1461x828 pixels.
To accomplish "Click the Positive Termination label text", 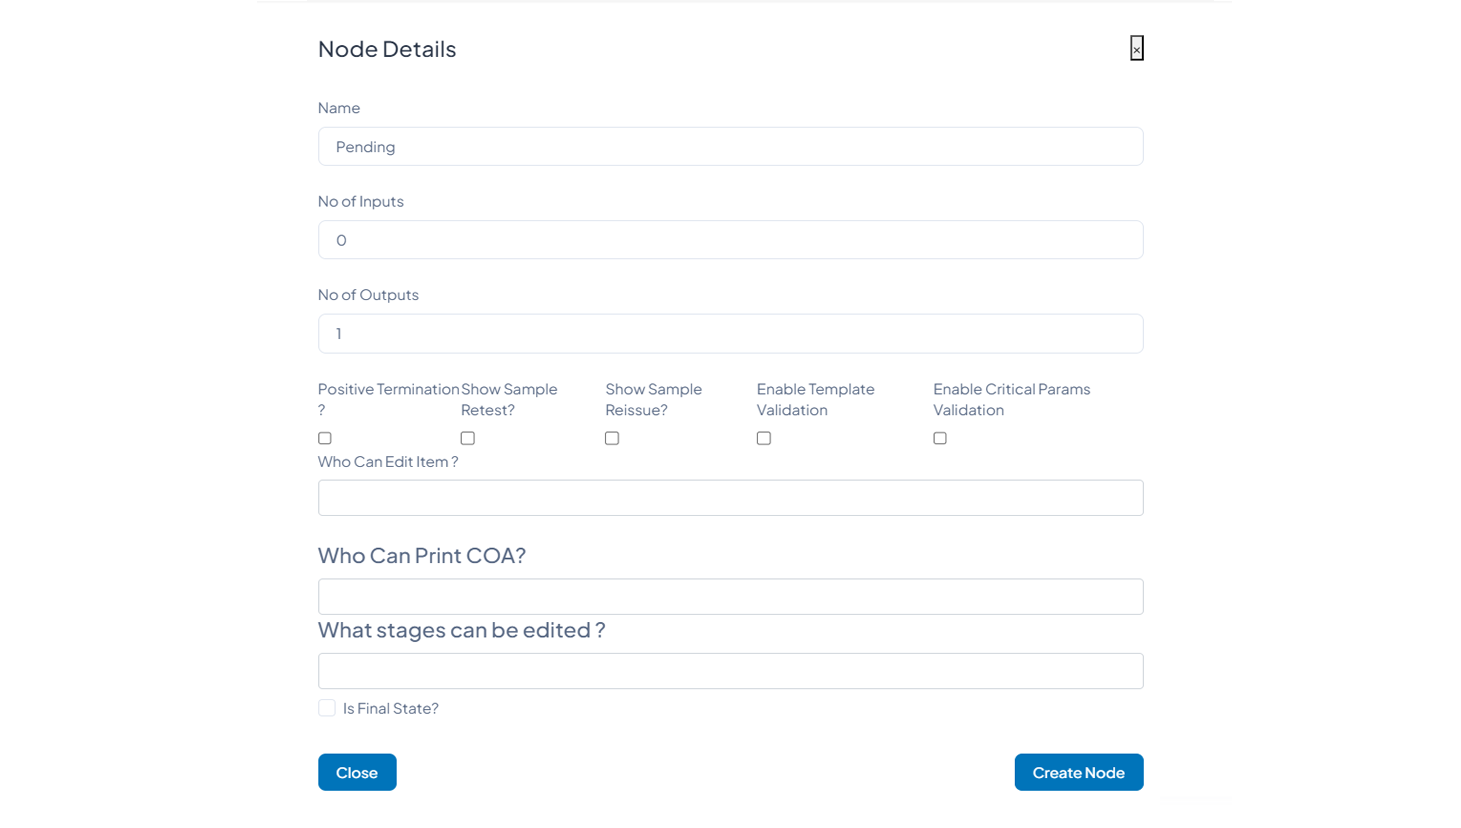I will 388,389.
